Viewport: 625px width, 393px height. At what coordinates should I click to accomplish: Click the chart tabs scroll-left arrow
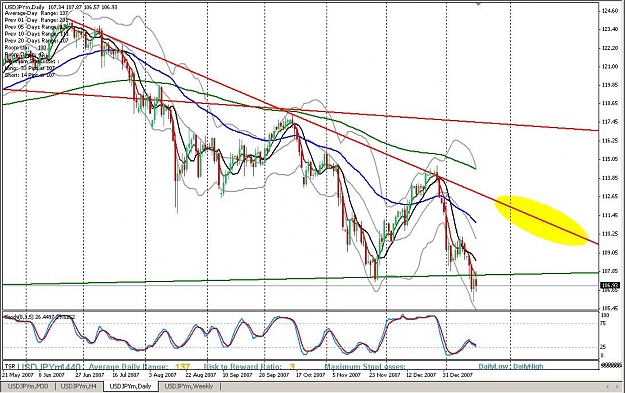pos(607,387)
